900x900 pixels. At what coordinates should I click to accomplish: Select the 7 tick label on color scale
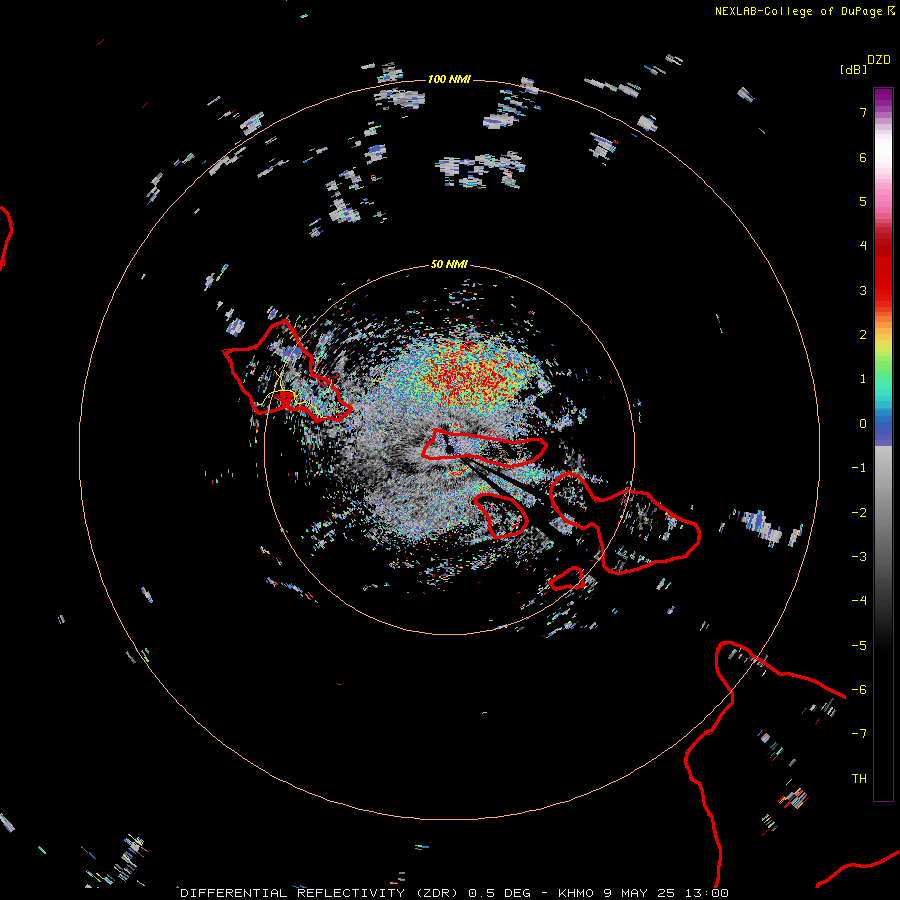(863, 112)
